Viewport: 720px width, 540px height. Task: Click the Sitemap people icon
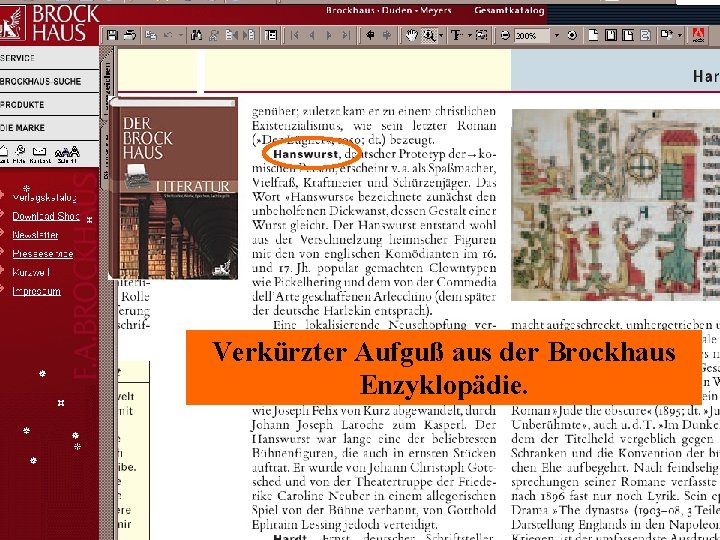coord(67,153)
